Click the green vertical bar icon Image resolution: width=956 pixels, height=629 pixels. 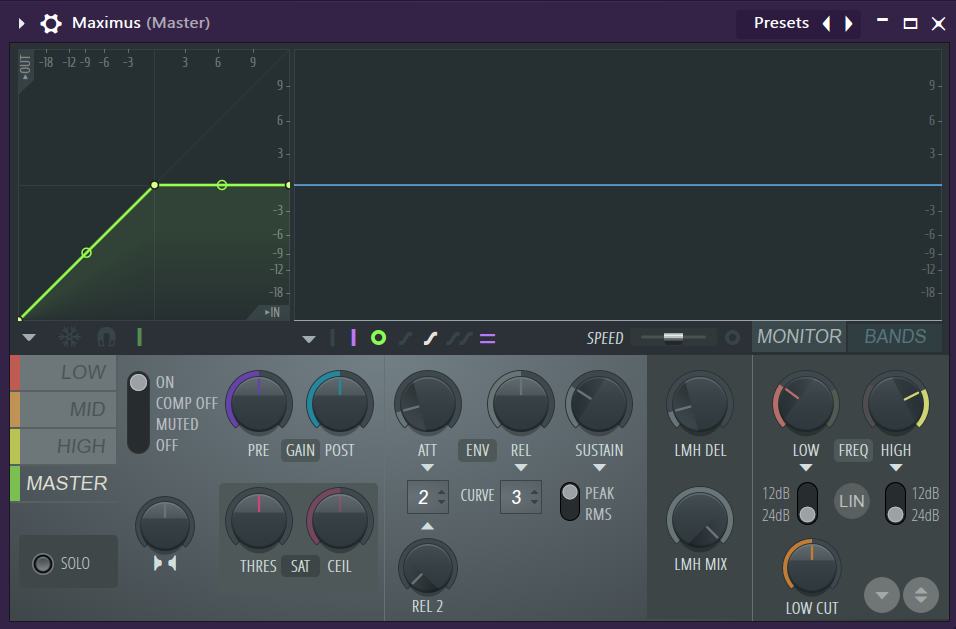pos(139,337)
